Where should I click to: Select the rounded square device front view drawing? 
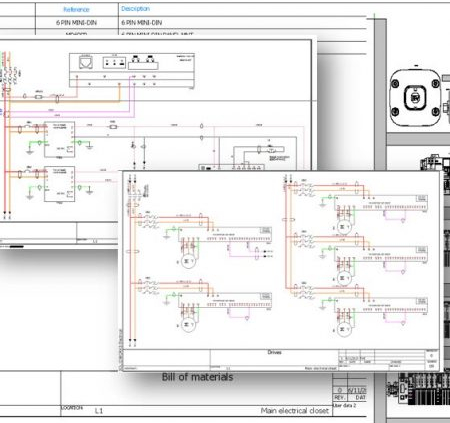click(x=415, y=98)
